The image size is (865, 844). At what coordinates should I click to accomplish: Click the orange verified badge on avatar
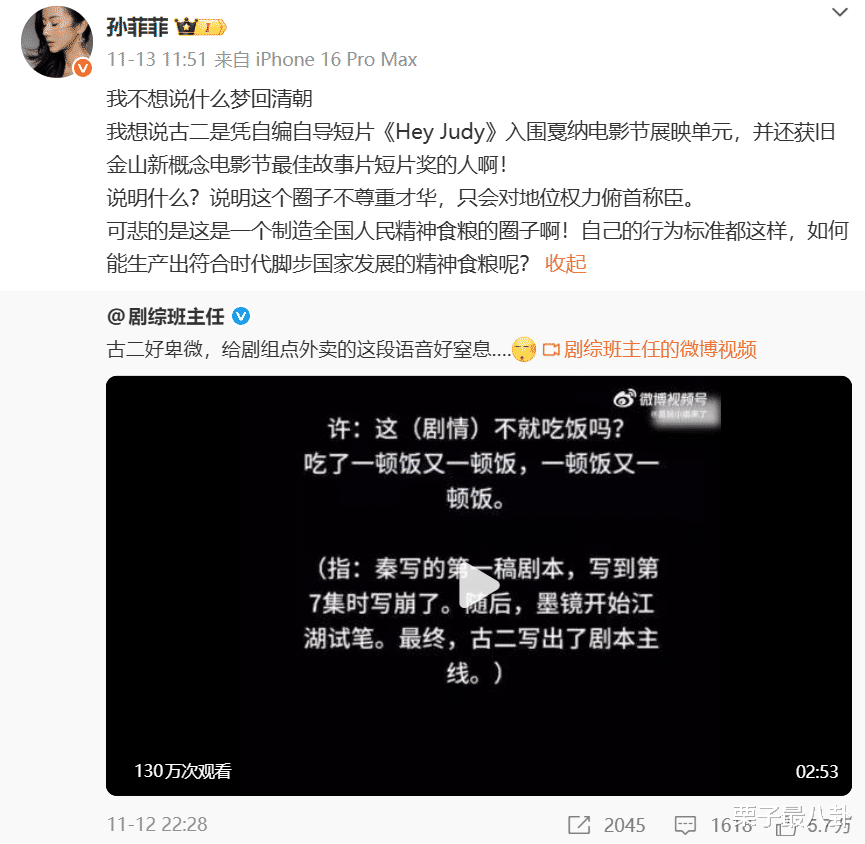[x=83, y=68]
